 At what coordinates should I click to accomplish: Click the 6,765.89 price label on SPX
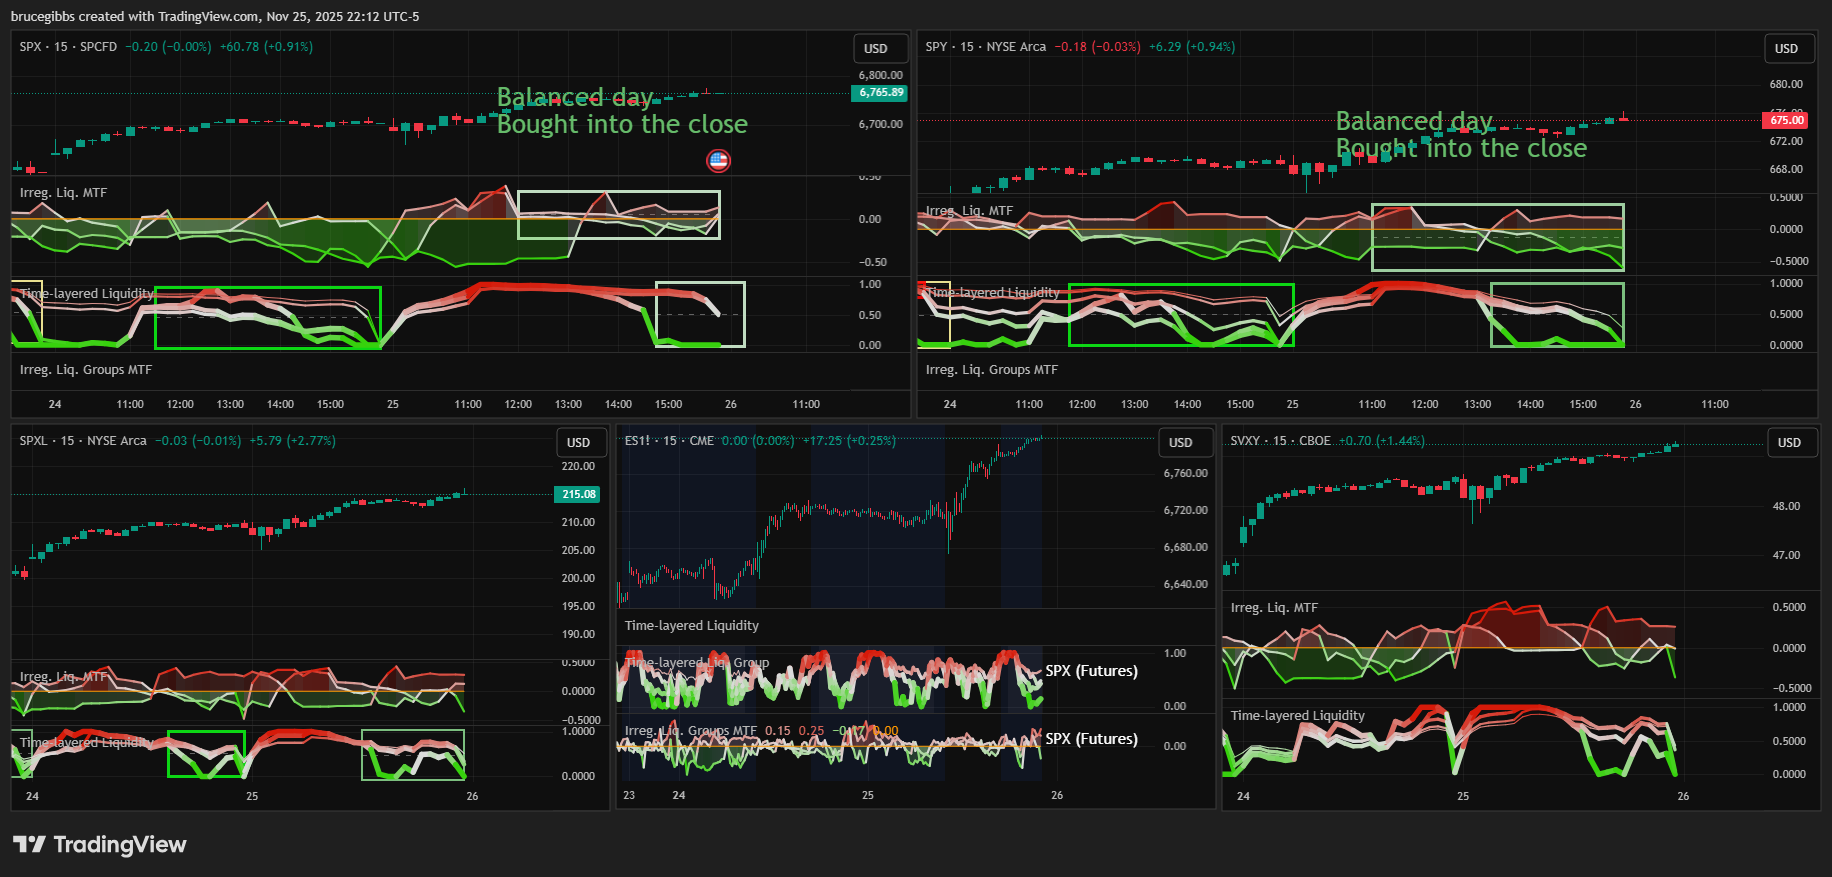point(880,93)
